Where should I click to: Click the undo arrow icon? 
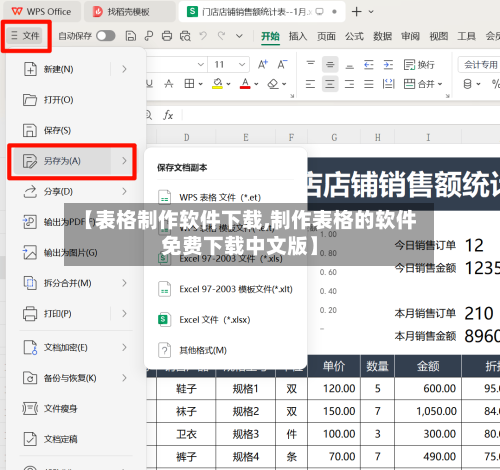(203, 35)
